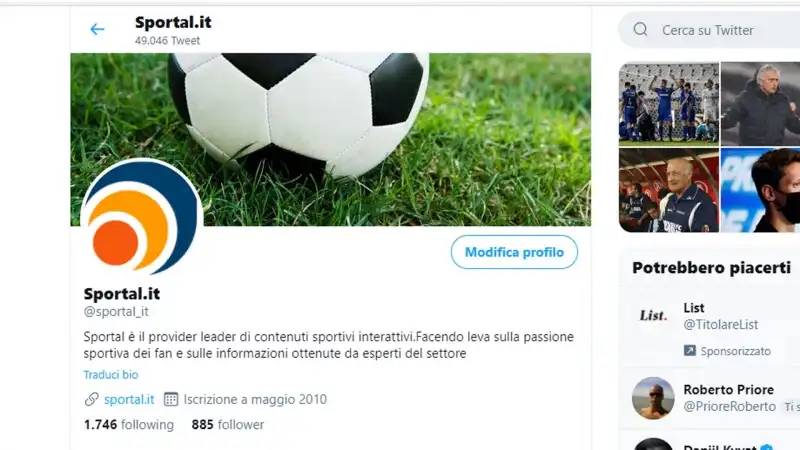Viewport: 800px width, 450px height.
Task: Open the blue team players photo thumbnail
Action: point(669,104)
